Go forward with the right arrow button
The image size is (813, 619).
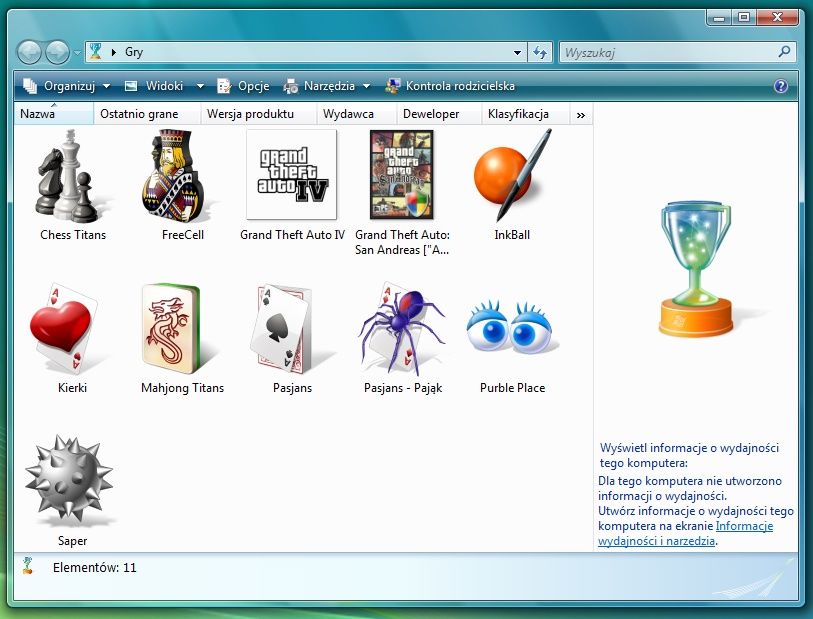coord(57,52)
